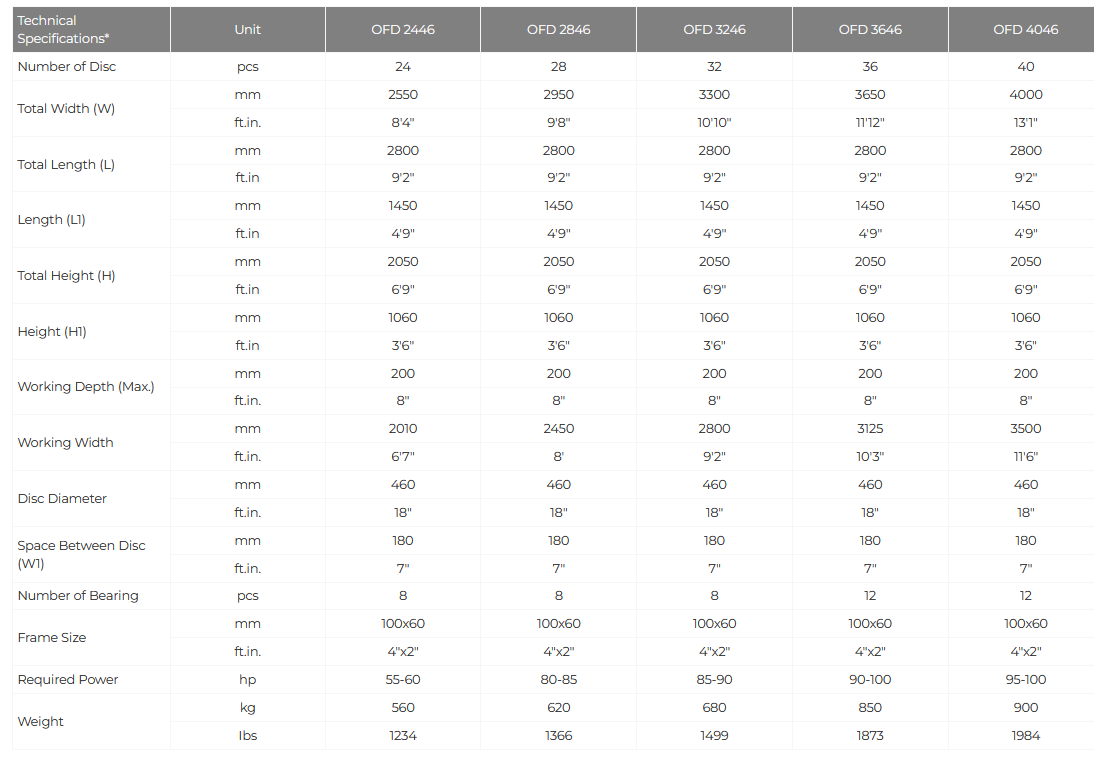1094x774 pixels.
Task: Click the OFD 3246 column header
Action: tap(714, 29)
